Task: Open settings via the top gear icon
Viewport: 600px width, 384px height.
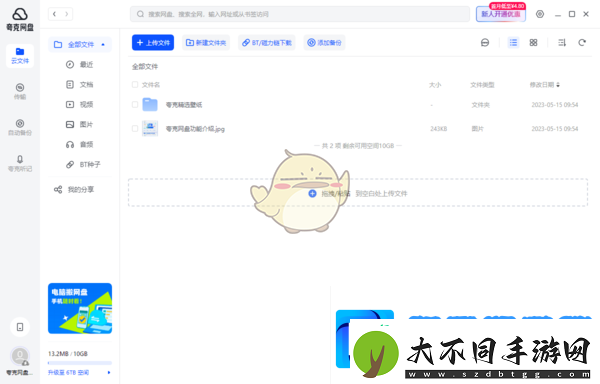Action: point(540,14)
